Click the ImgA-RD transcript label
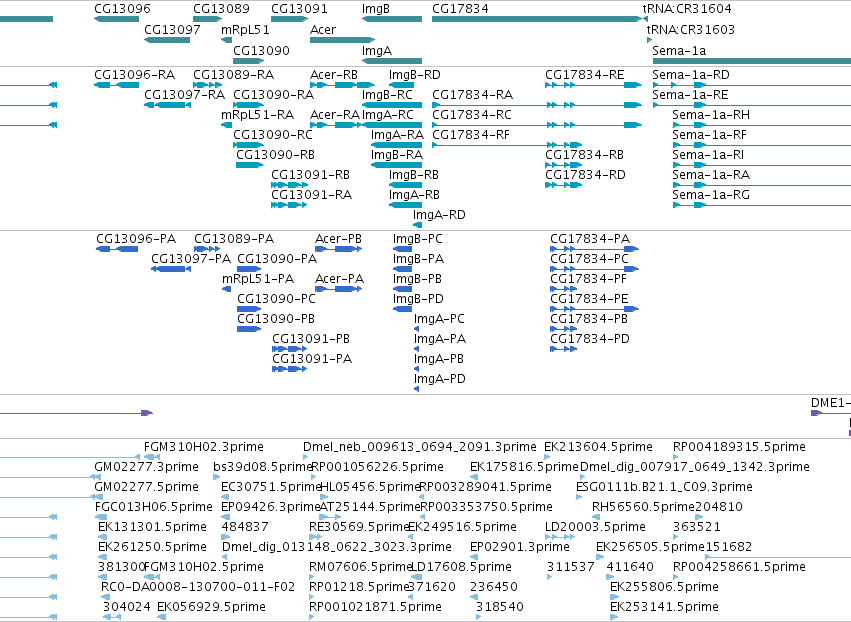The height and width of the screenshot is (622, 851). pyautogui.click(x=439, y=215)
